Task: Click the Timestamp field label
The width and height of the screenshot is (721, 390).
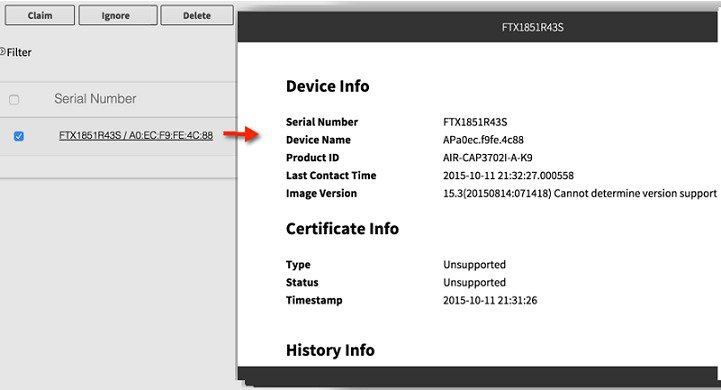Action: point(314,300)
